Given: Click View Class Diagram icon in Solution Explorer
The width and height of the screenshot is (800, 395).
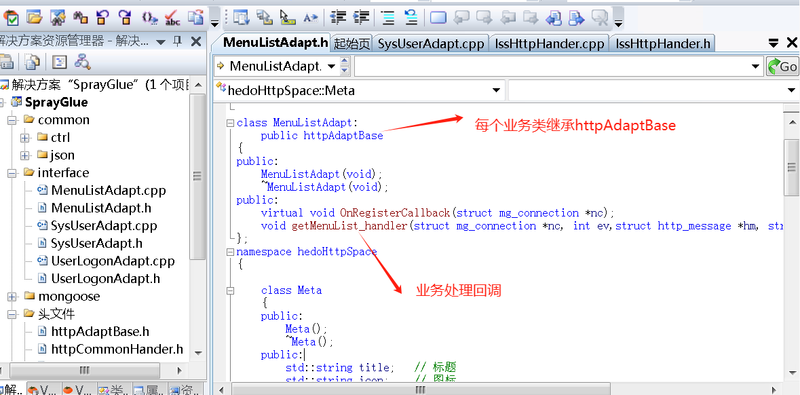Looking at the screenshot, I should point(82,62).
